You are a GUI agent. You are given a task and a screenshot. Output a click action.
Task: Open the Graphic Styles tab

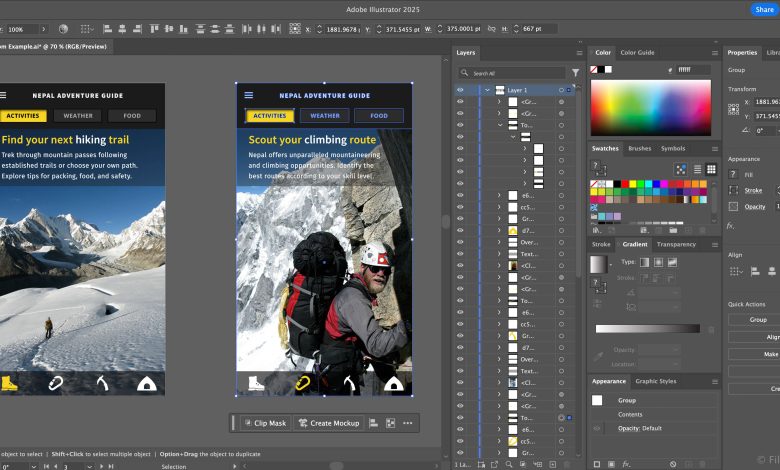coord(656,381)
